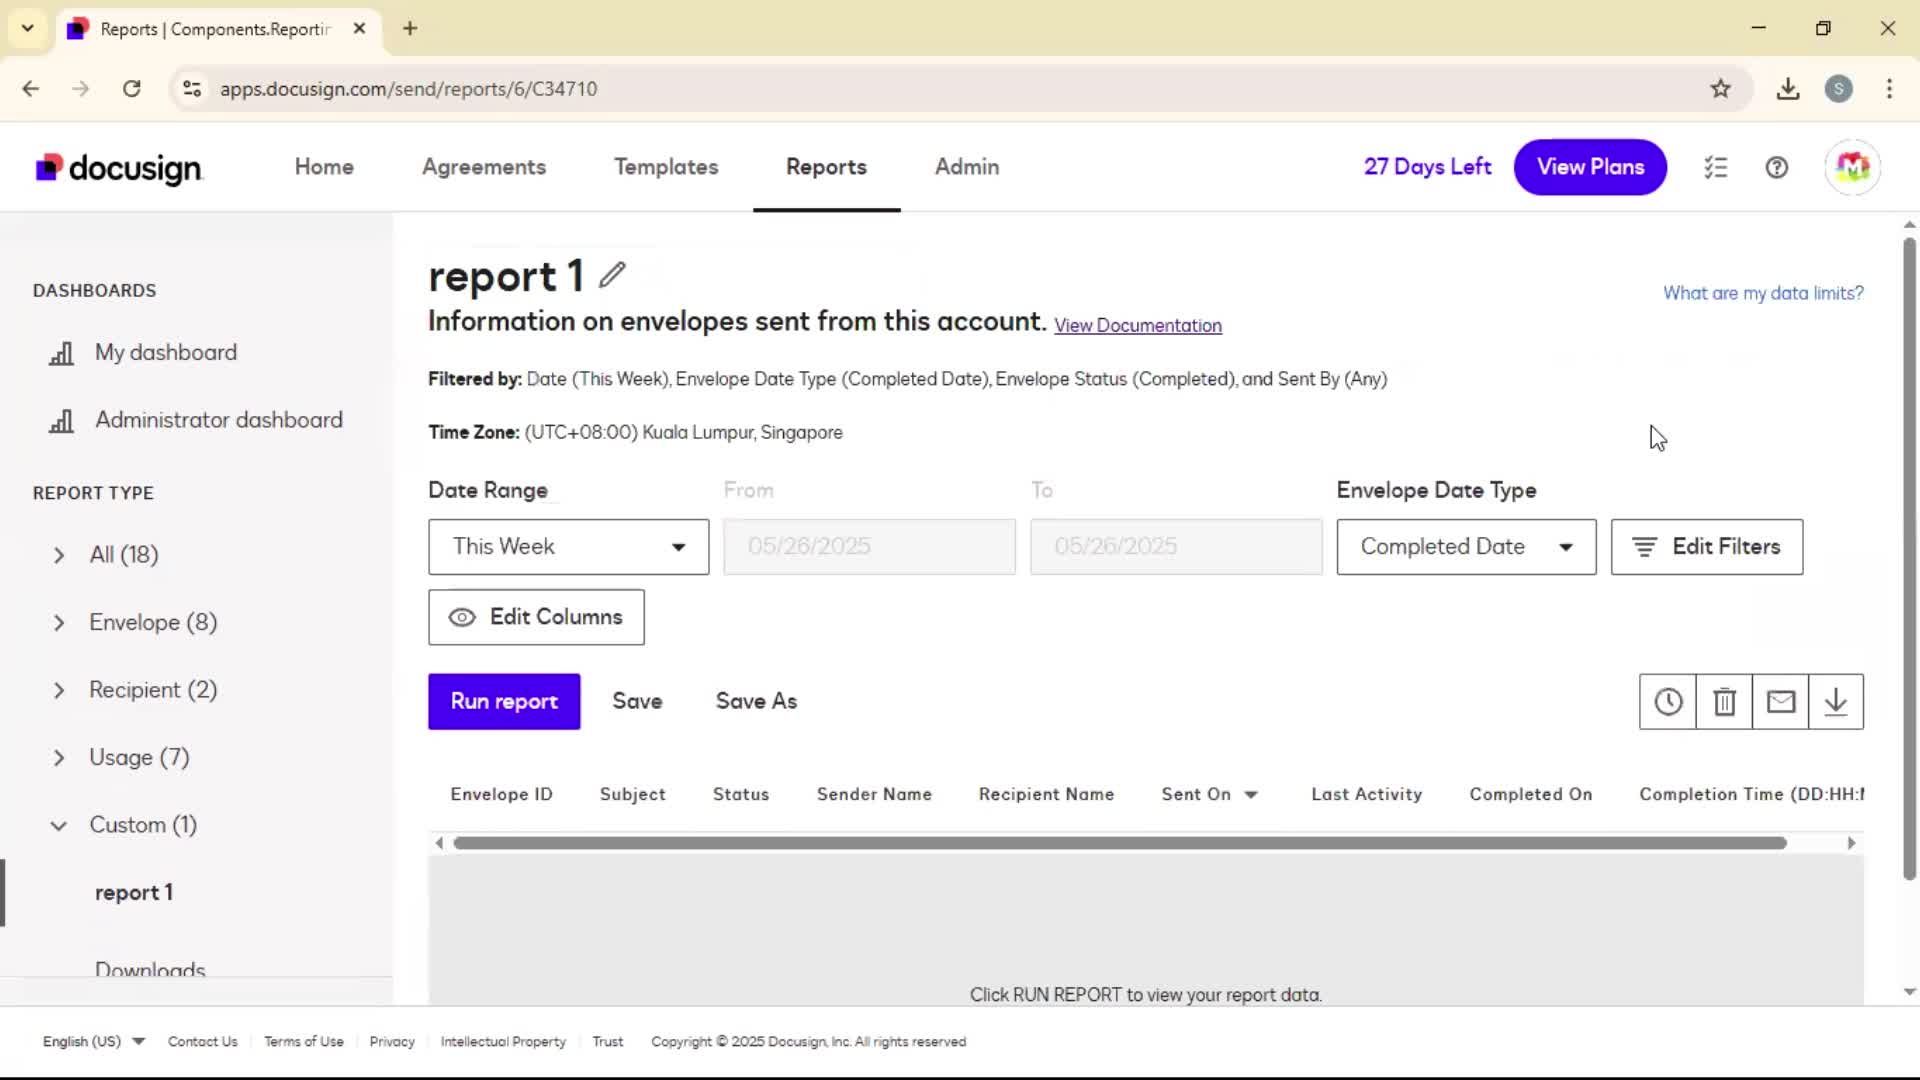The image size is (1920, 1080).
Task: Click the Save As button
Action: click(756, 702)
